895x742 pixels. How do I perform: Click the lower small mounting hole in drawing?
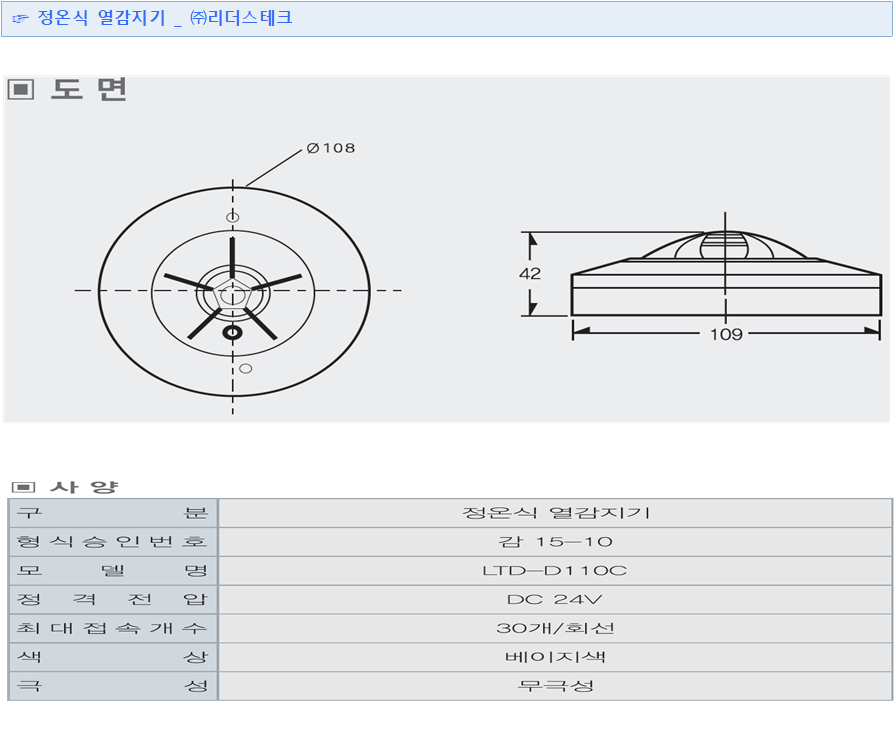246,368
